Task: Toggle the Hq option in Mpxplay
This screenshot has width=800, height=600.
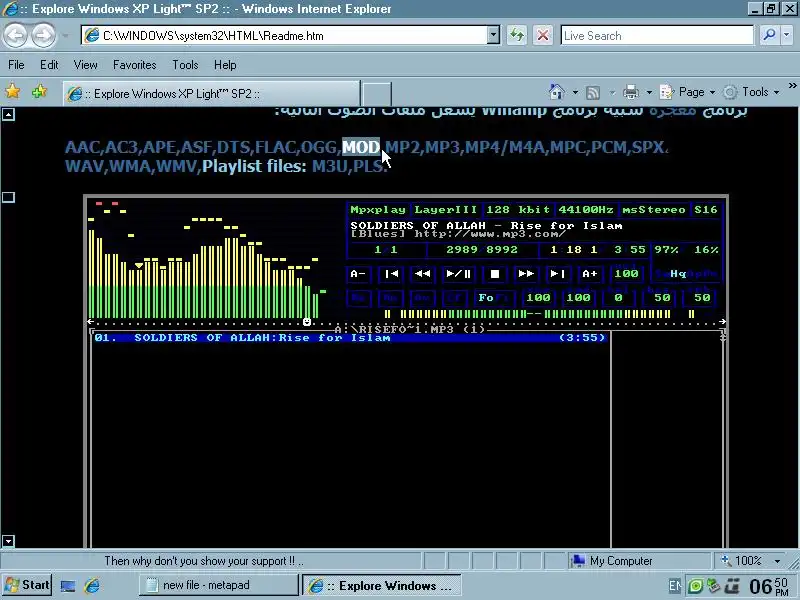Action: tap(678, 274)
